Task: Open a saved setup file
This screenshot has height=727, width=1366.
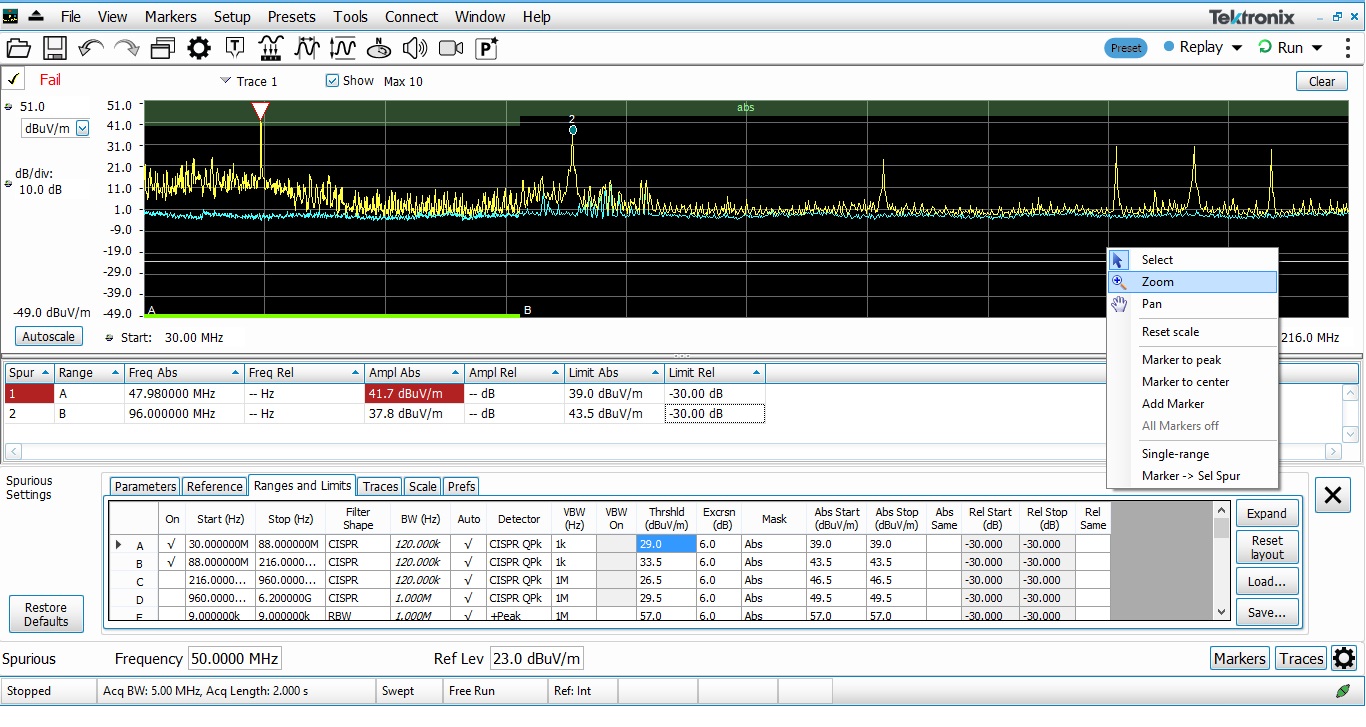Action: pyautogui.click(x=19, y=47)
